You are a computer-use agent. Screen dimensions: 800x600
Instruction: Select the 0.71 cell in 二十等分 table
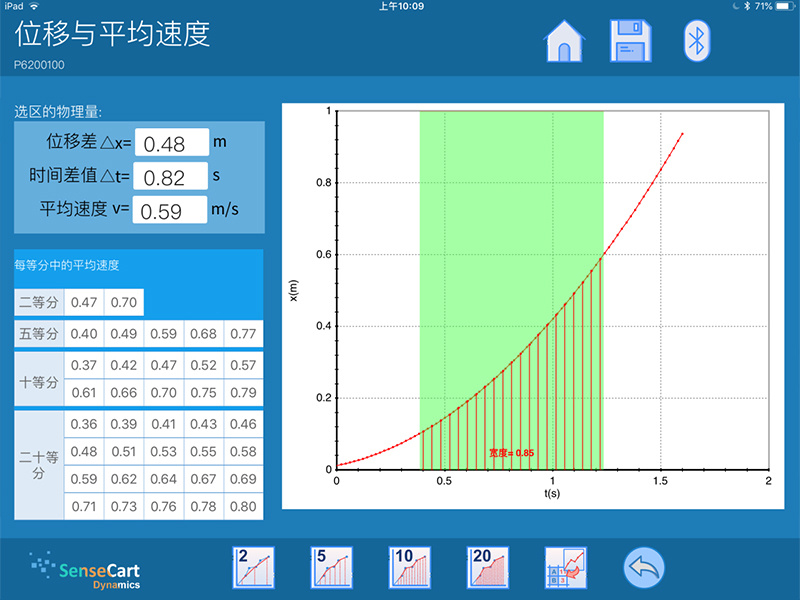84,507
